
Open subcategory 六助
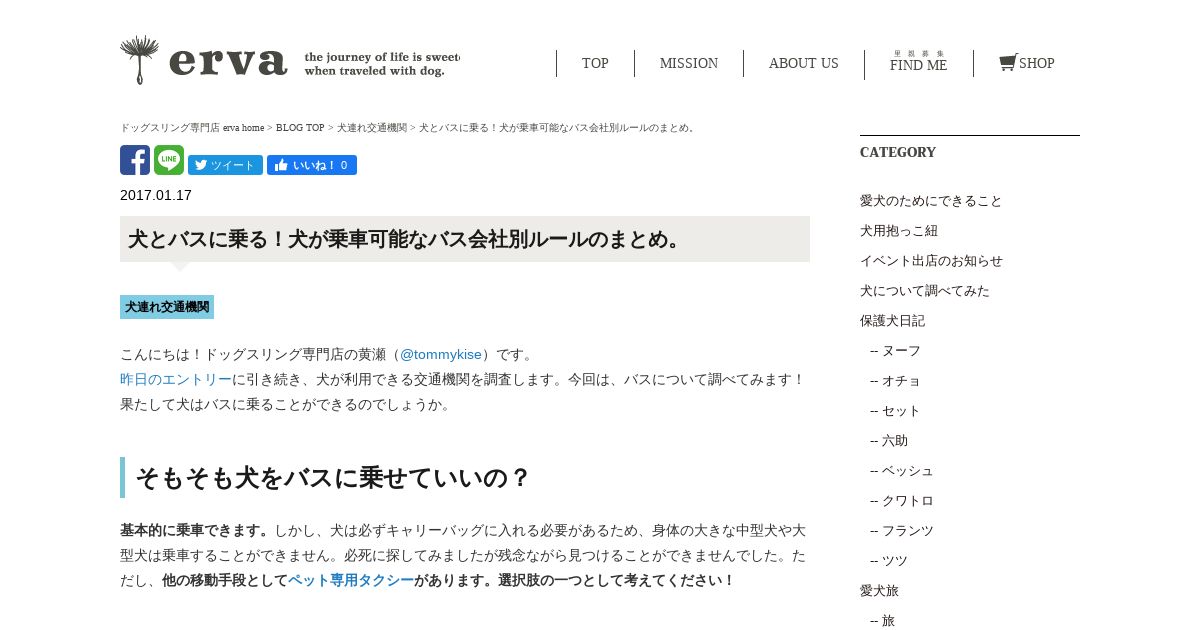coord(890,441)
